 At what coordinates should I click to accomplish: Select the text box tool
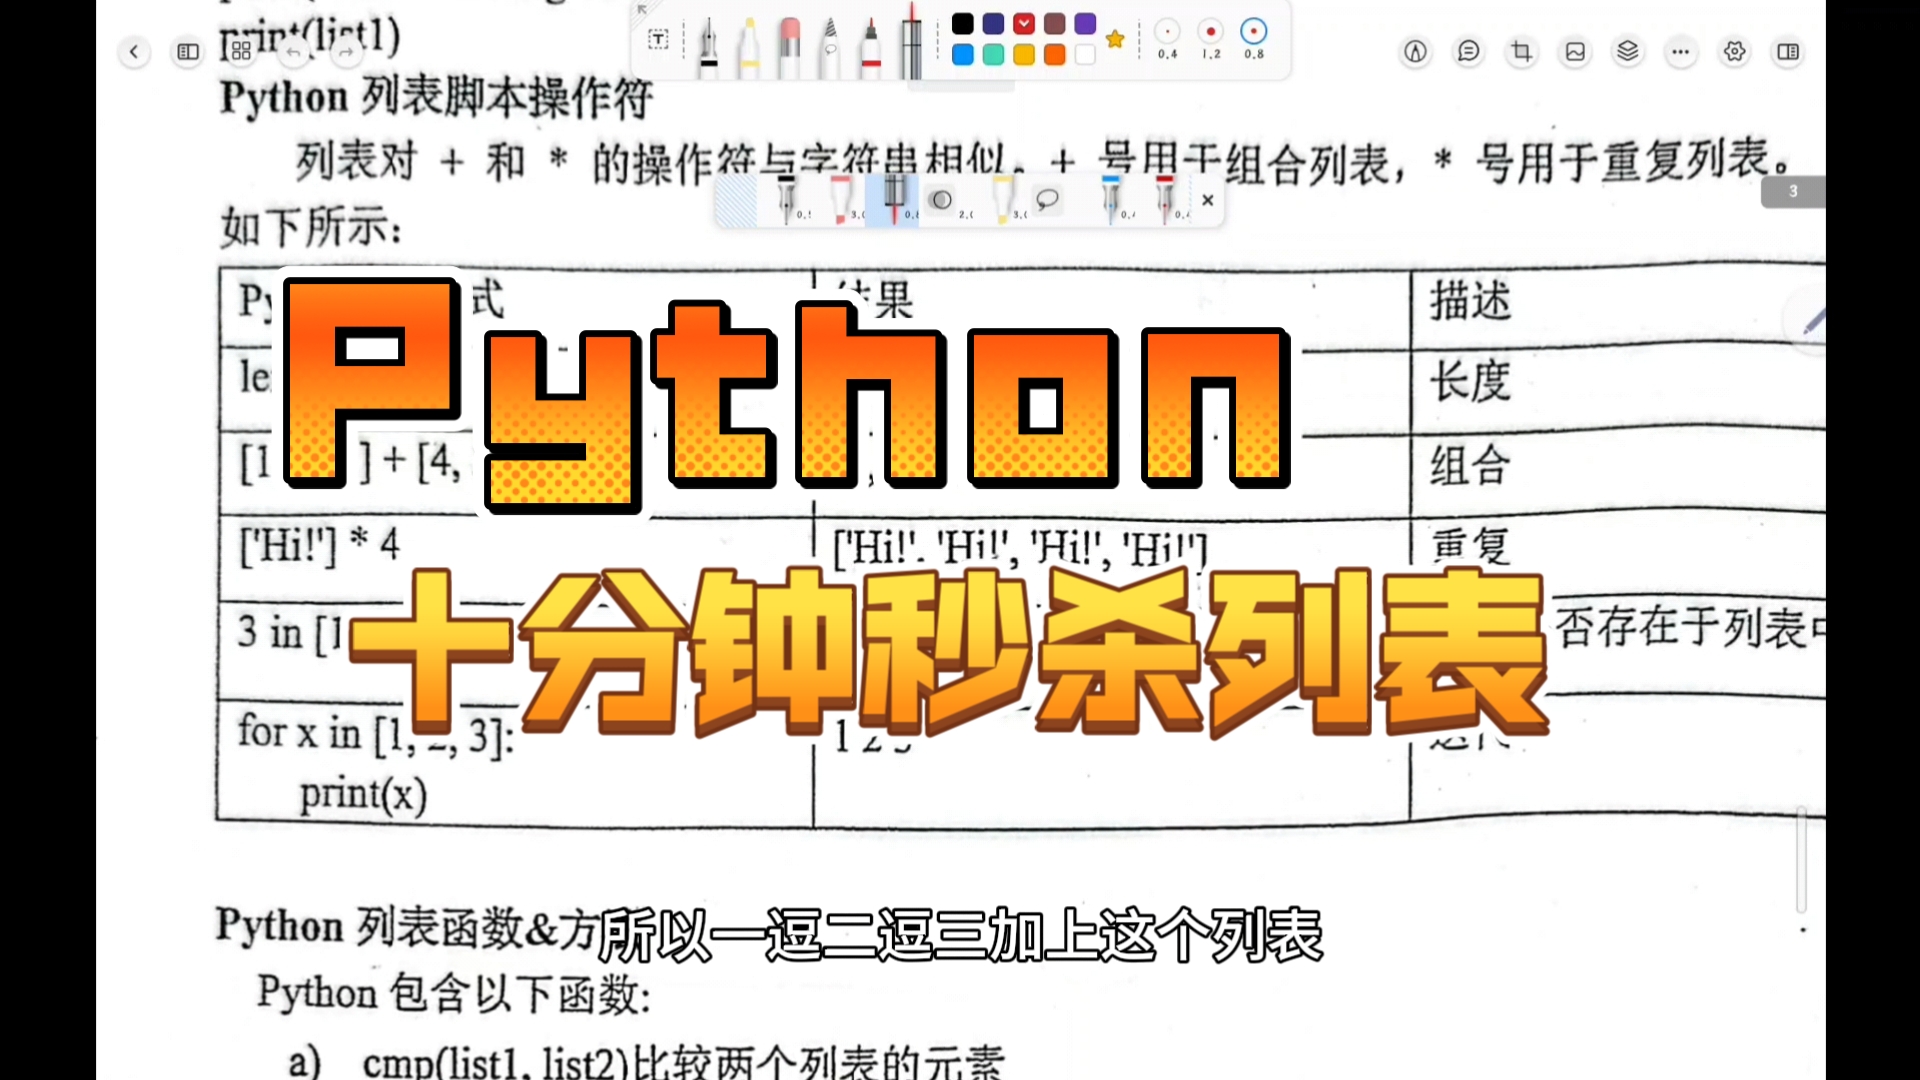(x=658, y=40)
